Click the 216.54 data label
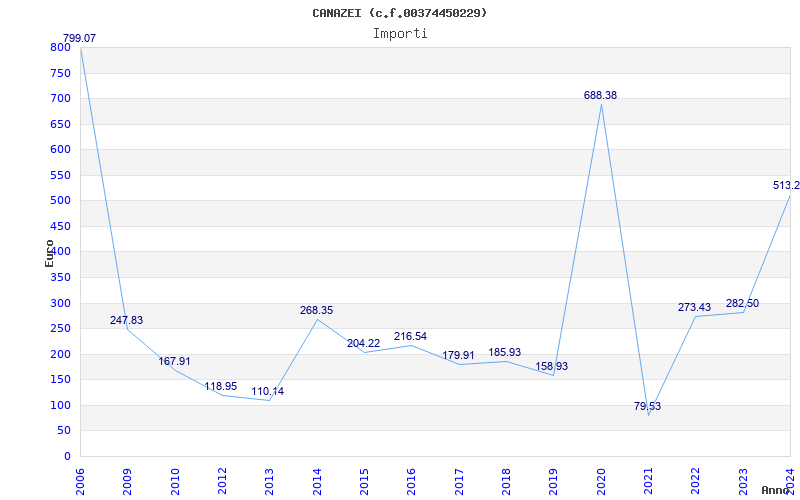Screen dimensions: 800x500 [x=410, y=336]
